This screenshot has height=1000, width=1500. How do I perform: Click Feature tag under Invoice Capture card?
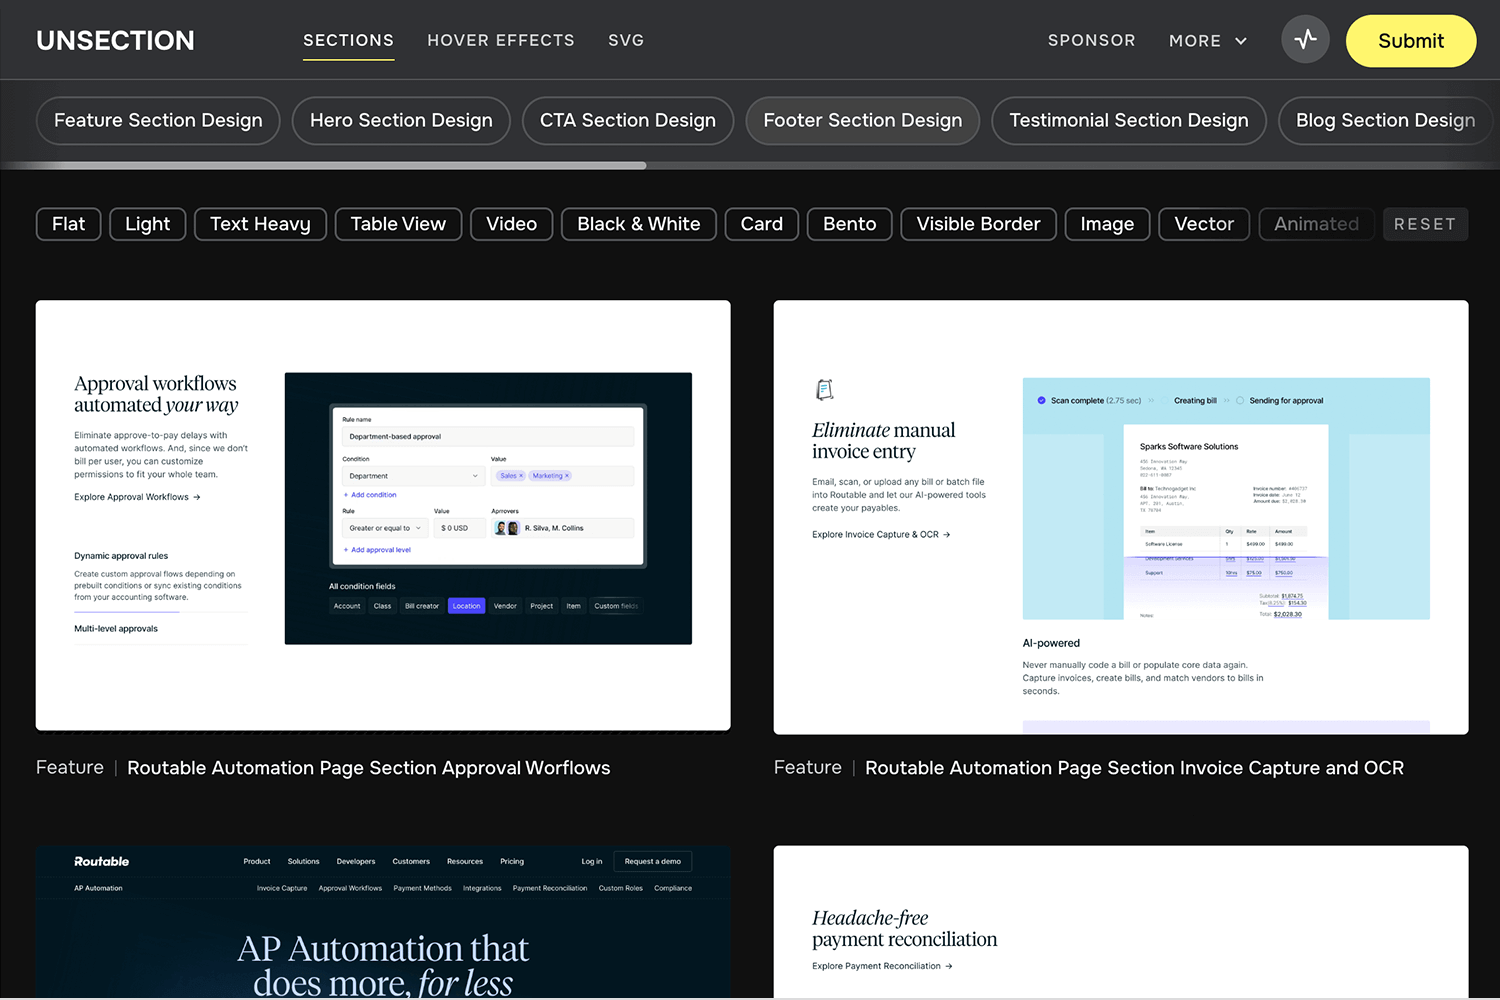(x=808, y=767)
